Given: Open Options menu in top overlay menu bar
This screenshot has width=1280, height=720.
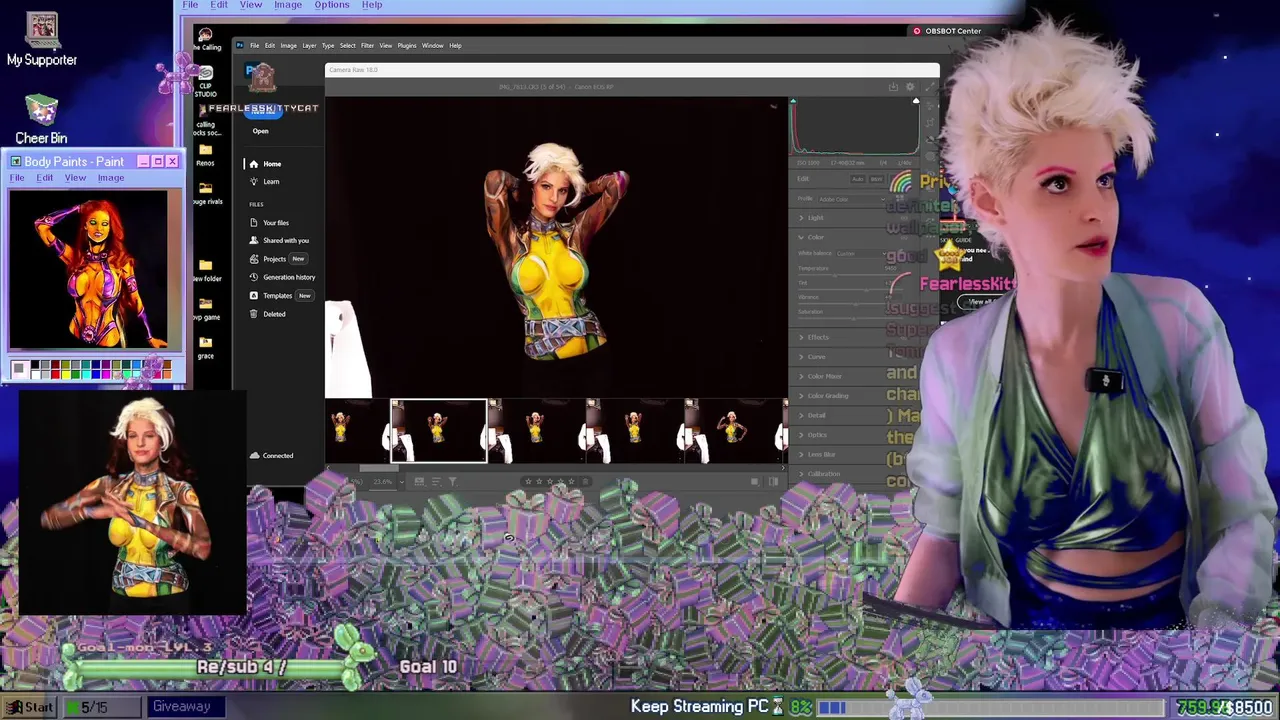Looking at the screenshot, I should coord(332,5).
